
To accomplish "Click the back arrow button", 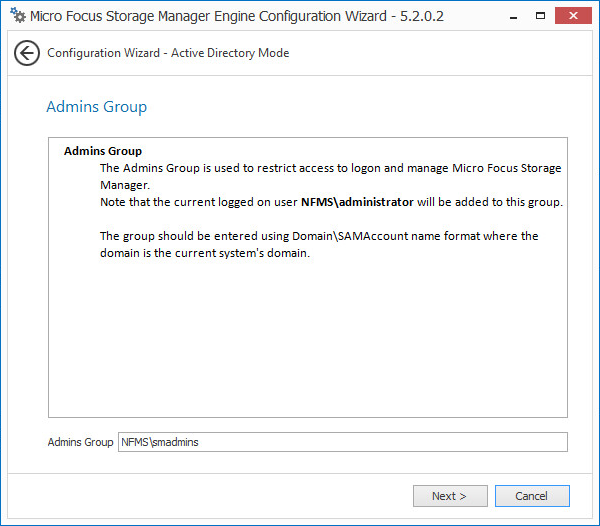I will (x=27, y=53).
